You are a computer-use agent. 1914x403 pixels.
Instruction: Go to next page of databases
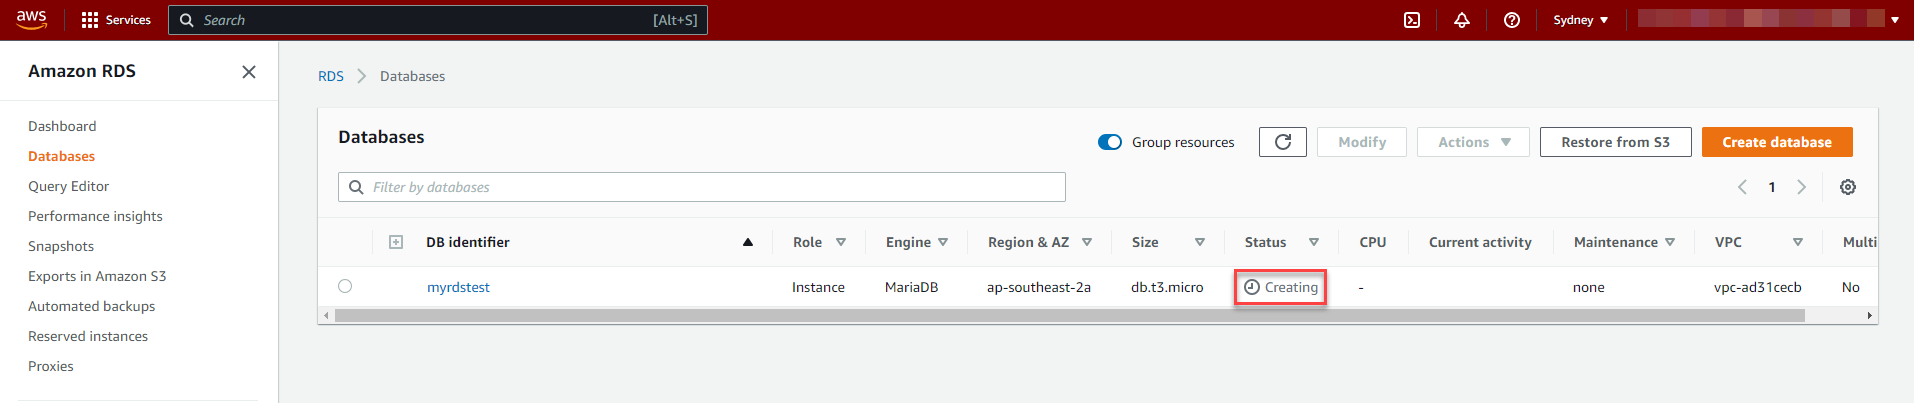pos(1802,187)
